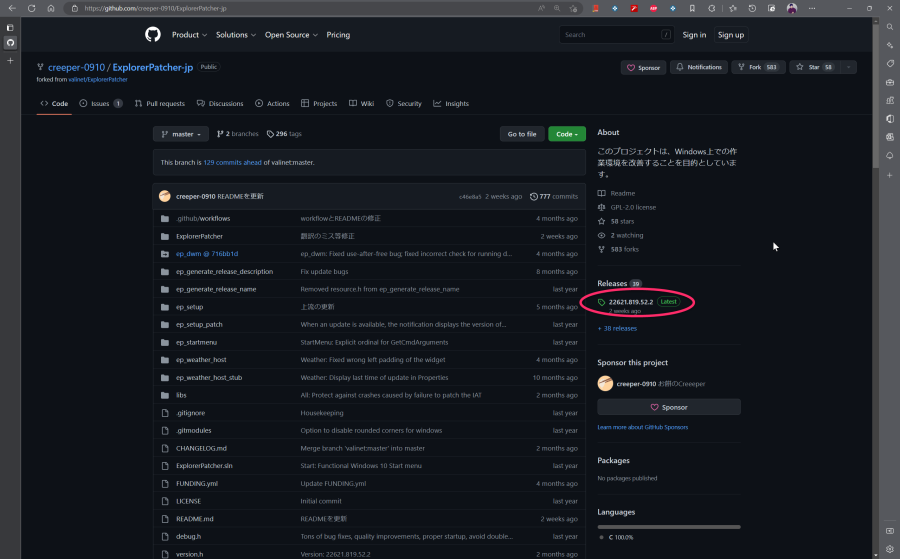Screen dimensions: 900x559
Task: Open browser settings and more ellipsis menu
Action: tap(812, 8)
